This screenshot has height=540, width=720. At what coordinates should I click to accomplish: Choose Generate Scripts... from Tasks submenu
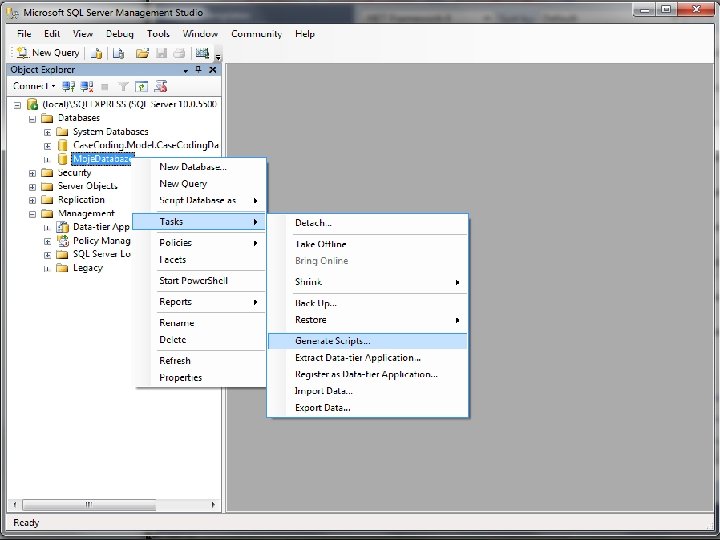pyautogui.click(x=367, y=341)
